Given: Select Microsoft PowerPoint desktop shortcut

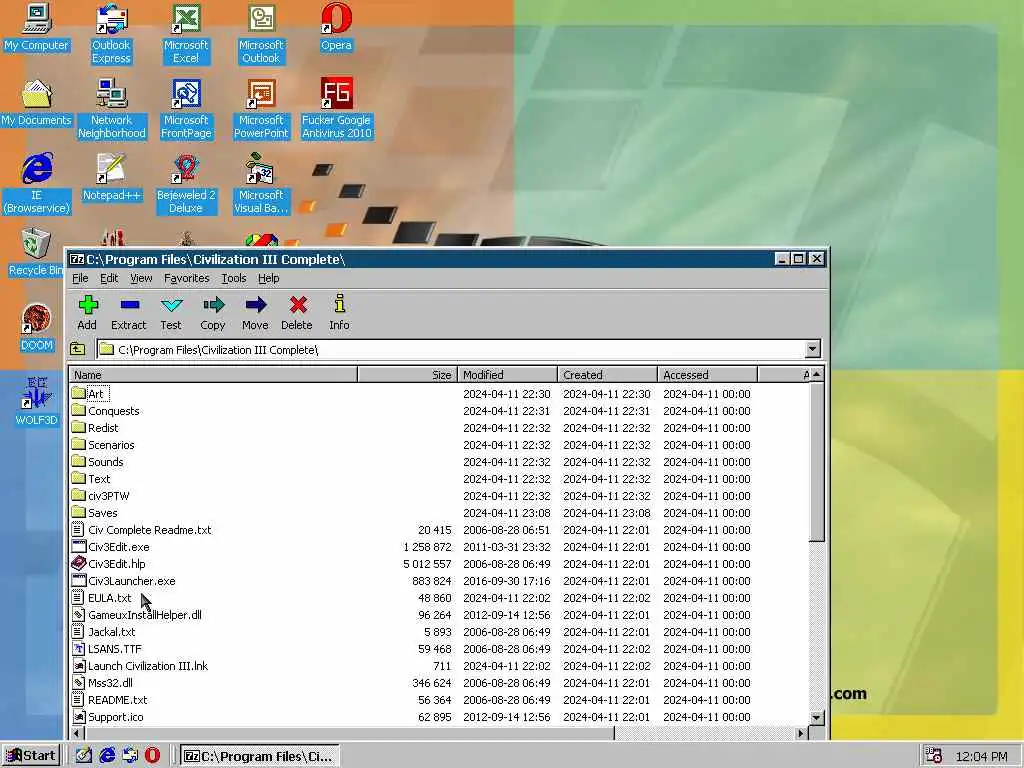Looking at the screenshot, I should point(261,109).
